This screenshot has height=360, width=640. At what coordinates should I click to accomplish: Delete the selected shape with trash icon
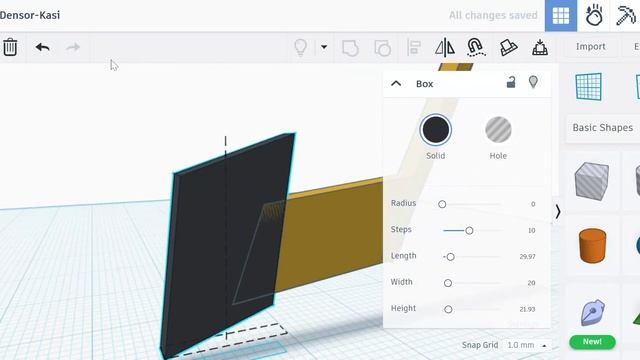tap(10, 47)
